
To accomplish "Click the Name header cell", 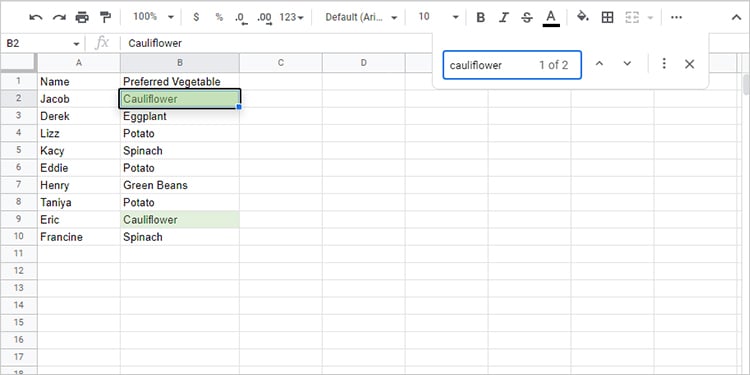I will click(x=79, y=82).
